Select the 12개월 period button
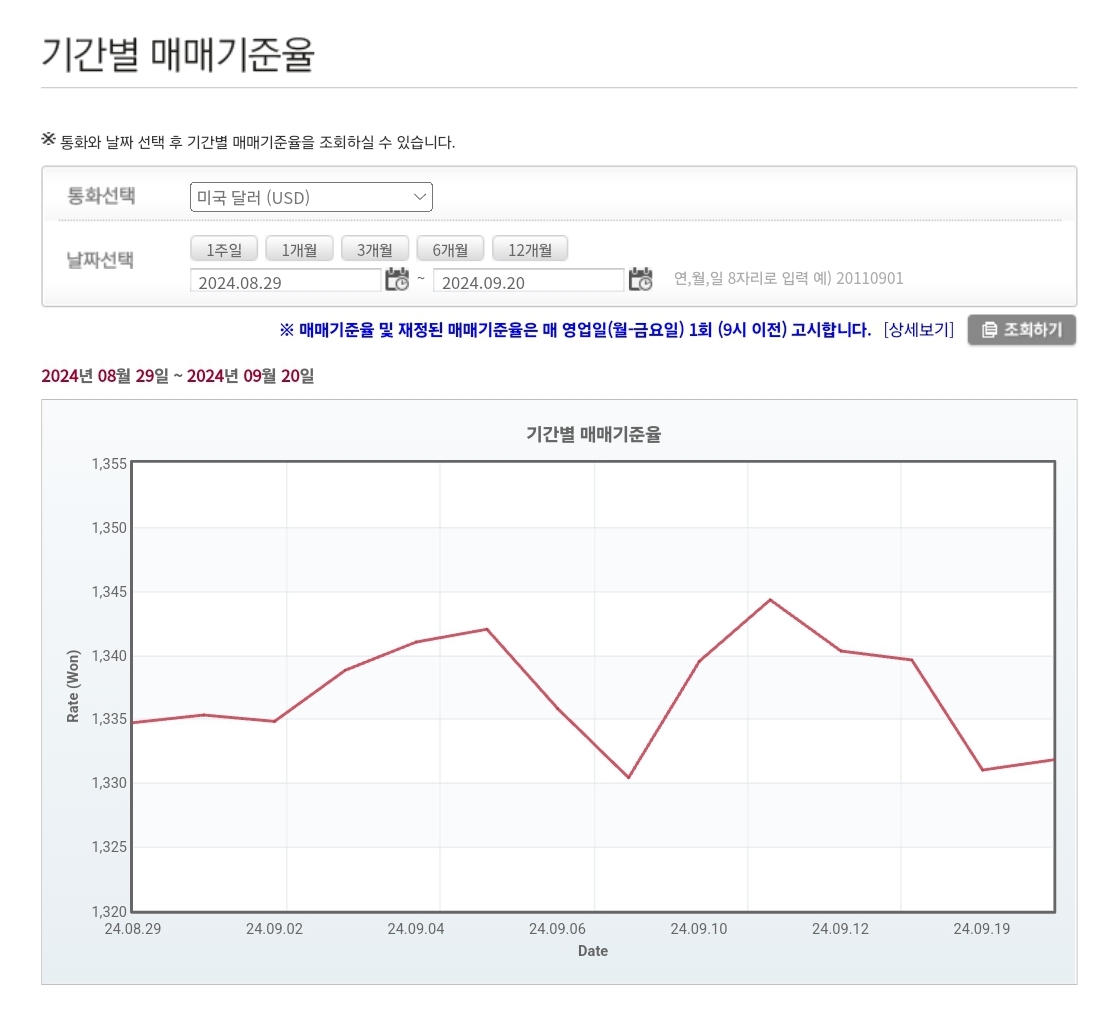This screenshot has width=1106, height=1013. pos(530,249)
